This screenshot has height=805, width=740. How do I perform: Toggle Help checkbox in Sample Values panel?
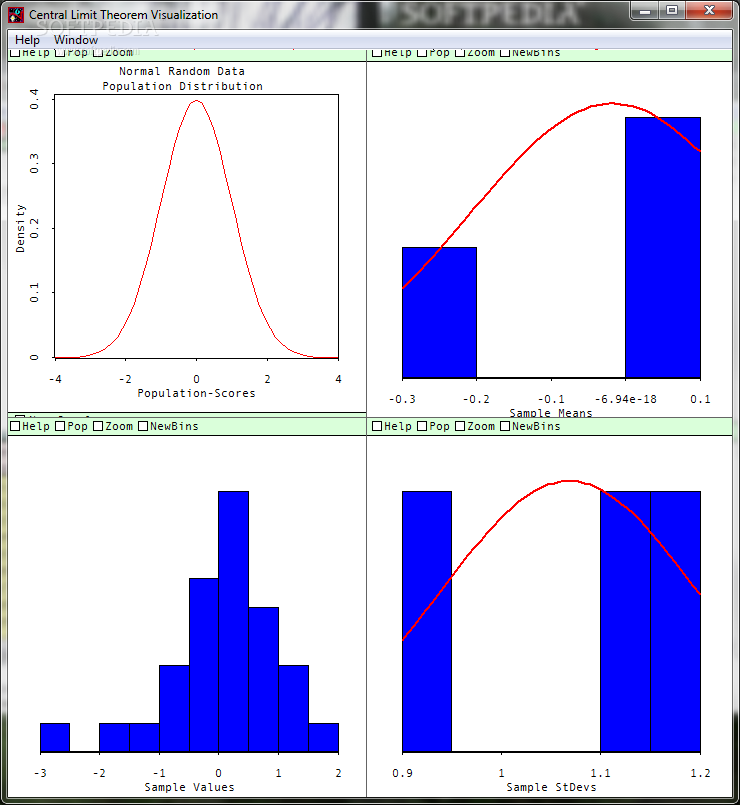[x=15, y=426]
